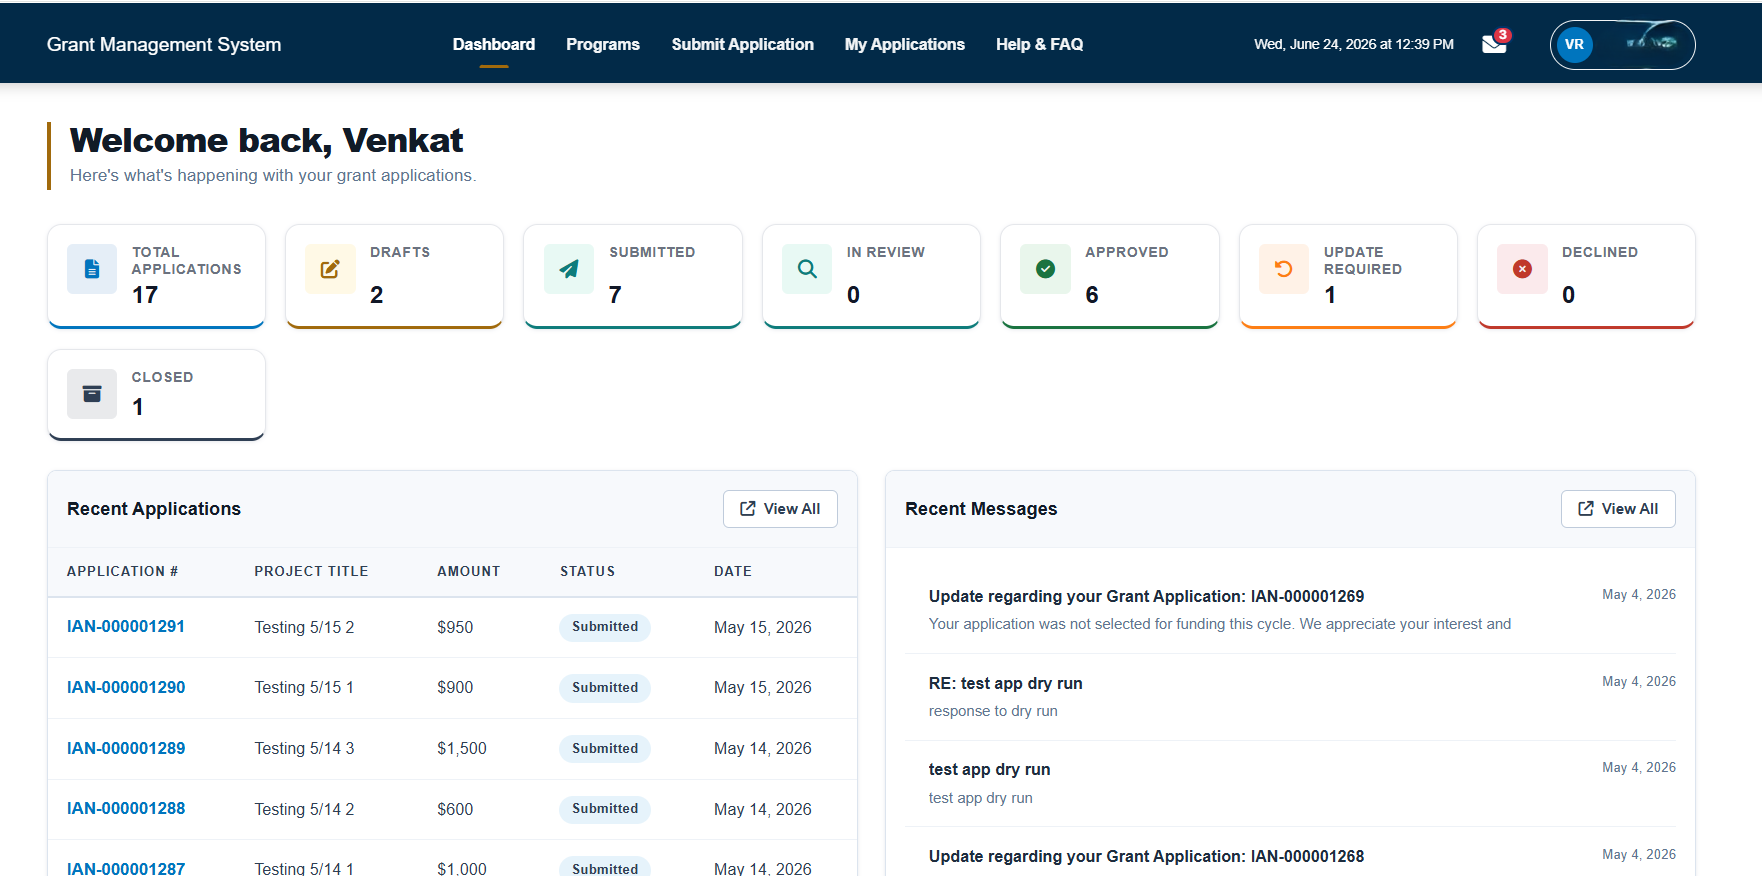This screenshot has width=1762, height=876.
Task: Click the 'Testing 5/15 1' project title
Action: pyautogui.click(x=304, y=687)
